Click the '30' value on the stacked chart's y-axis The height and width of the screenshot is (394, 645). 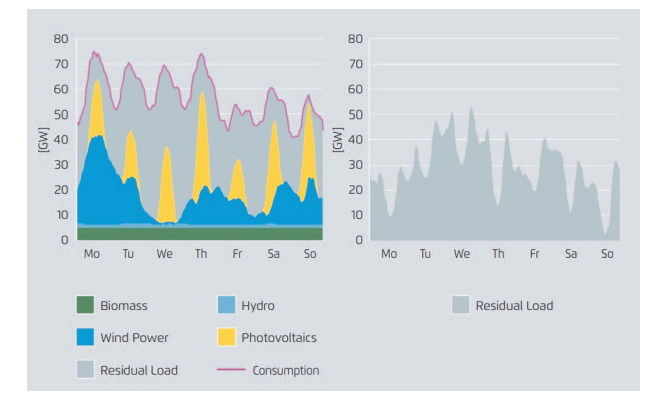[x=61, y=165]
